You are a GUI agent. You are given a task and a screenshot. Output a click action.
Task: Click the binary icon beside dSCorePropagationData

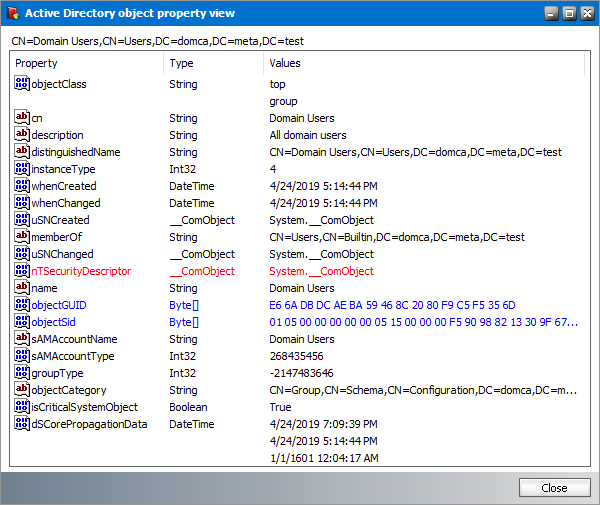click(x=22, y=424)
